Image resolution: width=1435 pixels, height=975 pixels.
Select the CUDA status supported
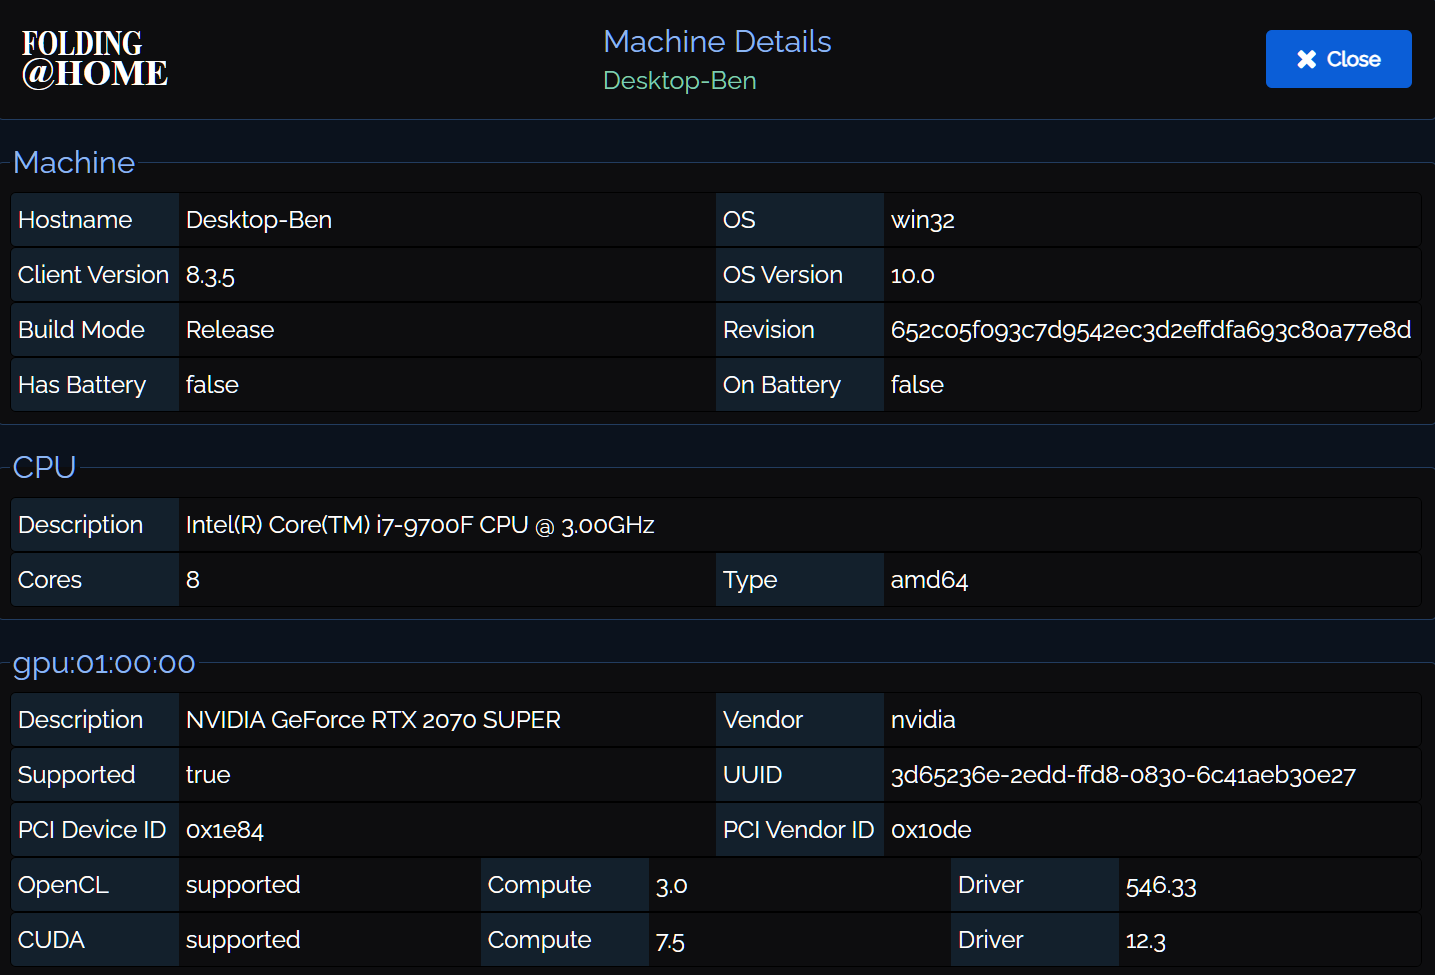click(243, 940)
